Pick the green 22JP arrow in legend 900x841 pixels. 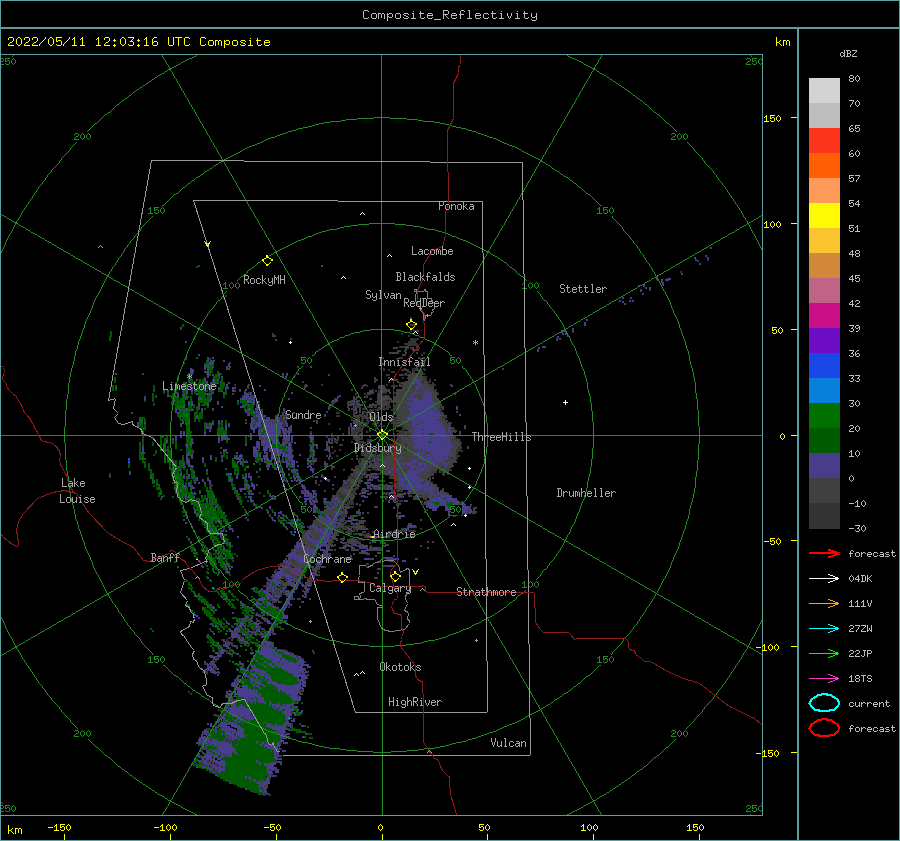tap(824, 653)
